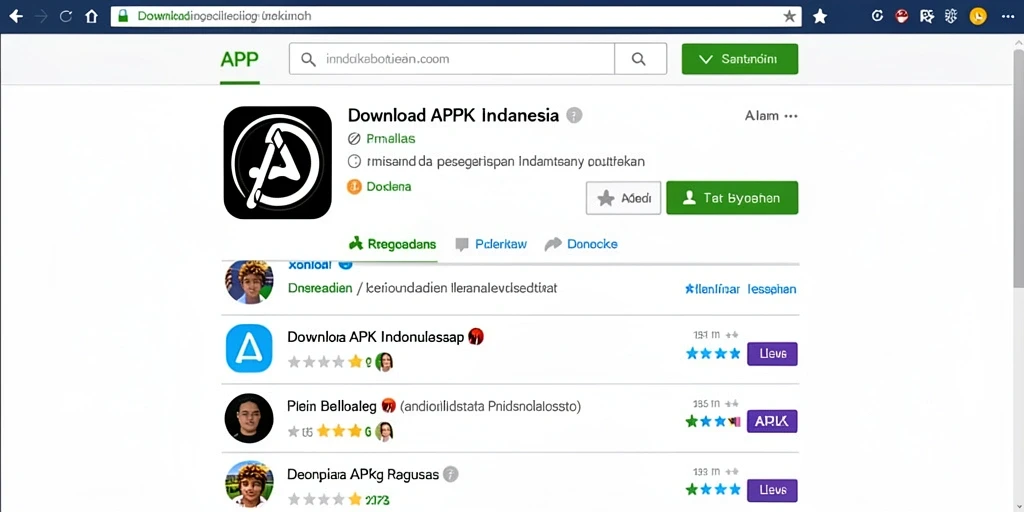Click the red badge after Downlora APK Indonulessap

coord(476,337)
